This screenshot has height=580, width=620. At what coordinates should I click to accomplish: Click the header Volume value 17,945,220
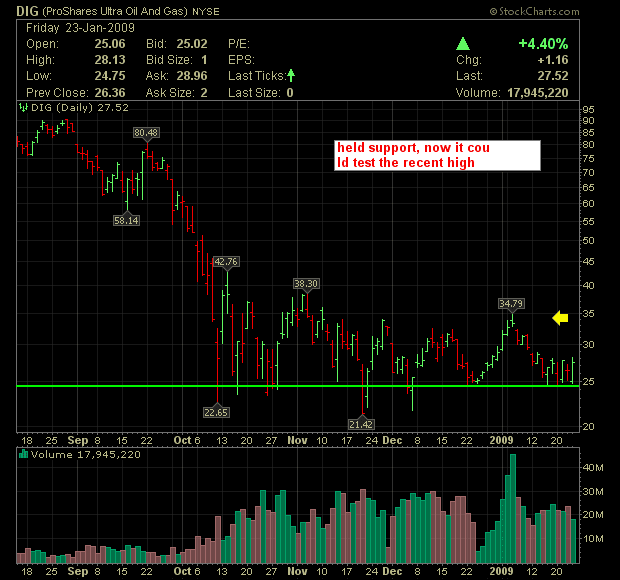(x=538, y=93)
